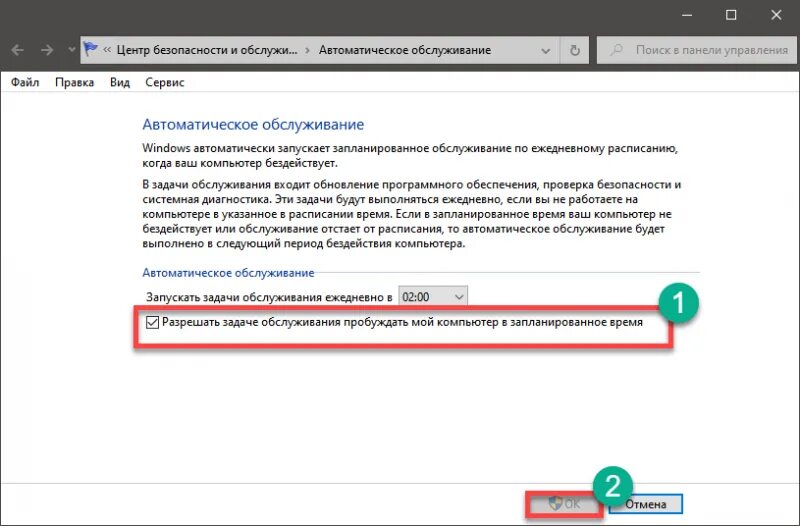
Task: Click the double chevron before 'Центр безопасности'
Action: coord(107,49)
